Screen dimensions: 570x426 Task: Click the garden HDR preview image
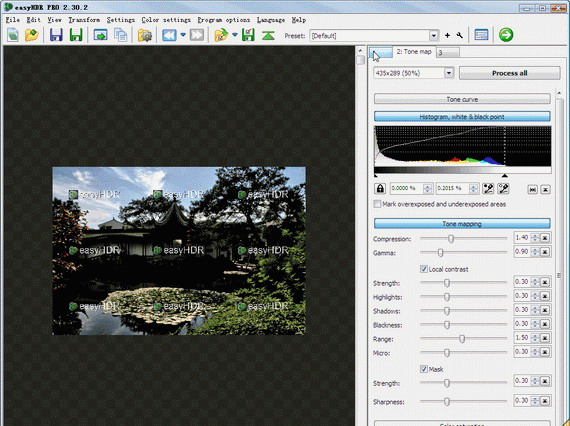tap(179, 251)
